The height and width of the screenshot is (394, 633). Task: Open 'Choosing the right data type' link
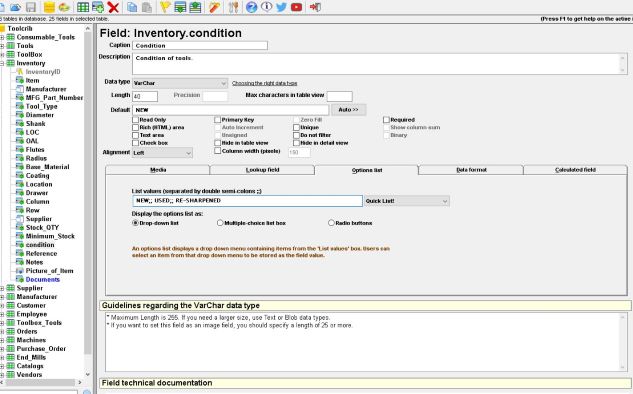[264, 83]
